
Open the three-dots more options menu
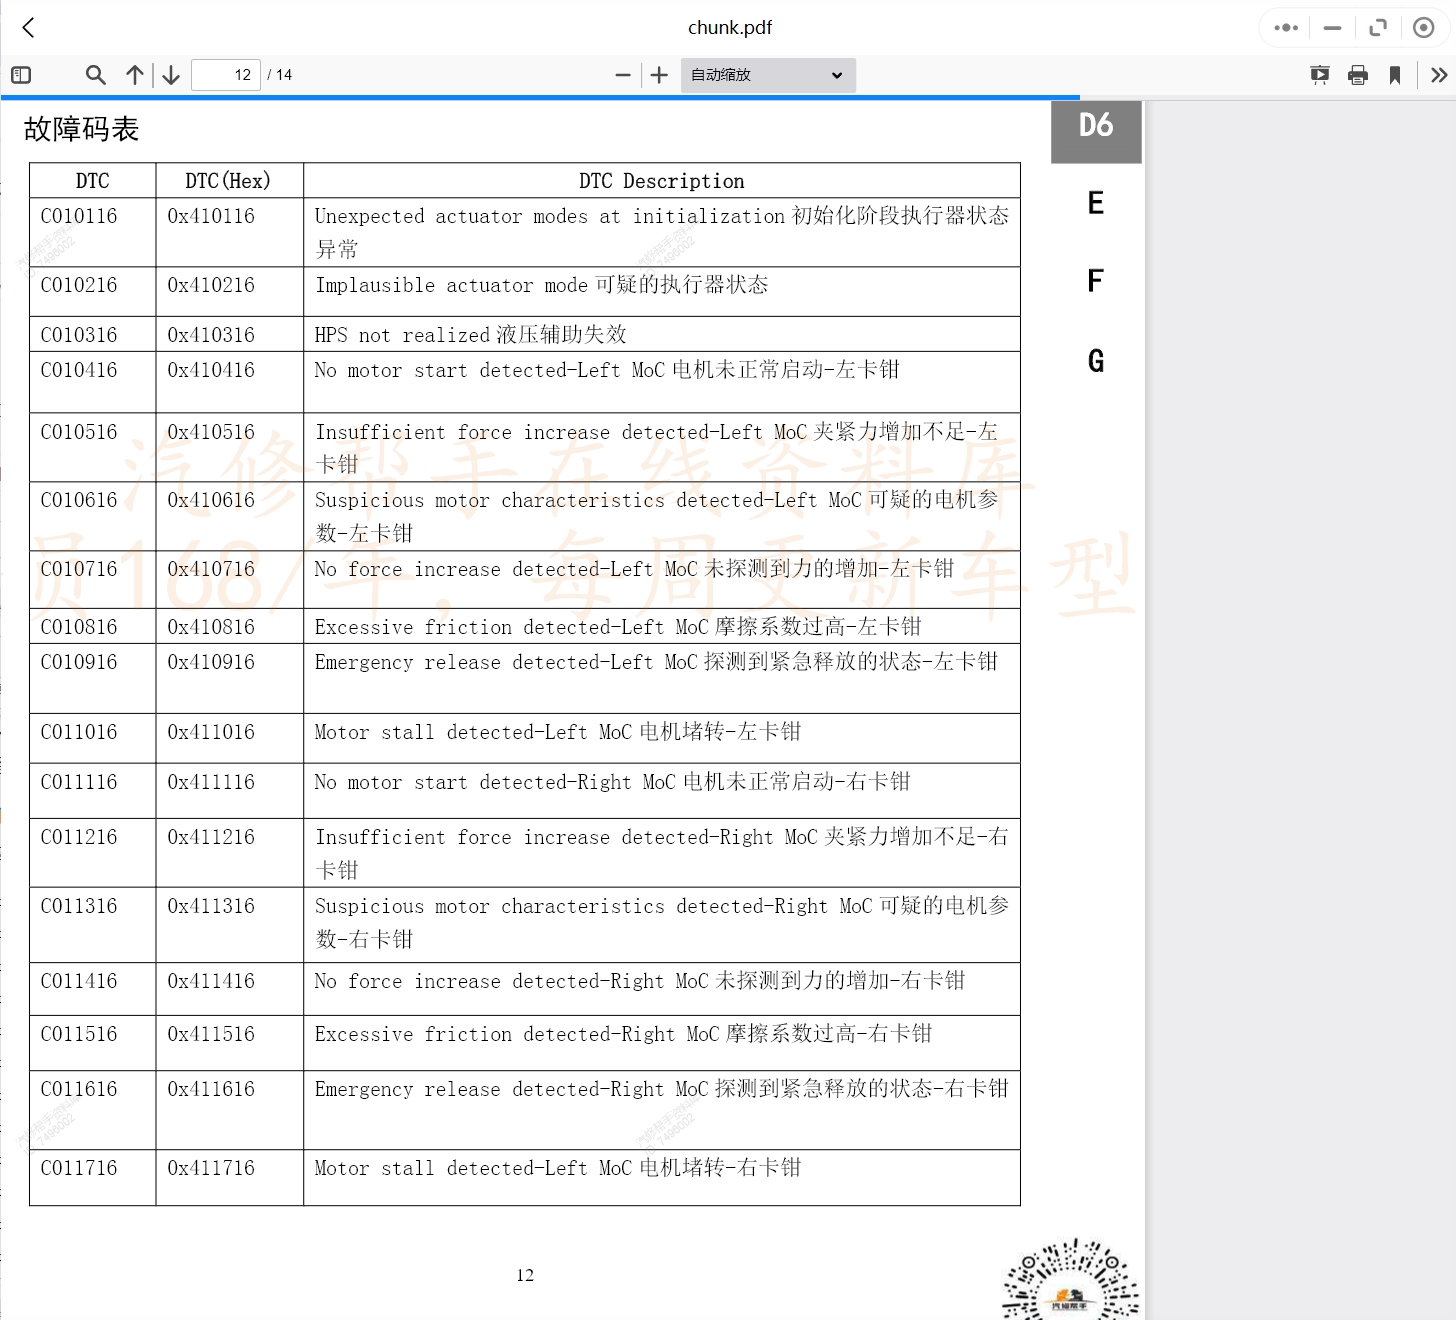pyautogui.click(x=1286, y=28)
